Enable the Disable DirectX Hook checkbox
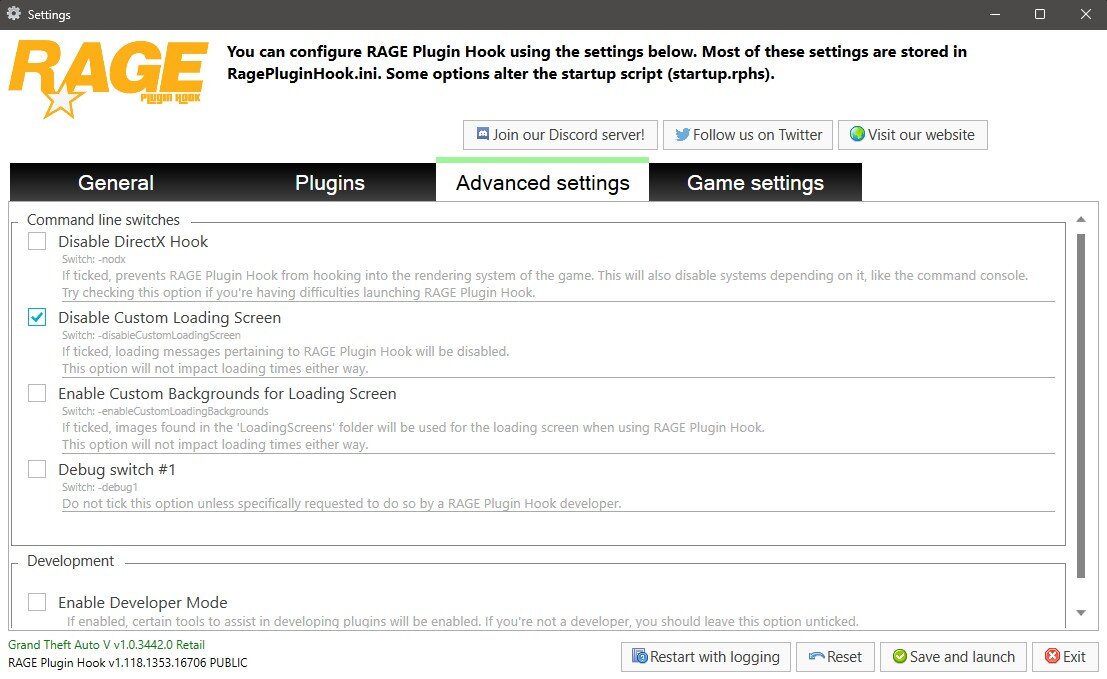The image size is (1107, 679). [x=37, y=241]
